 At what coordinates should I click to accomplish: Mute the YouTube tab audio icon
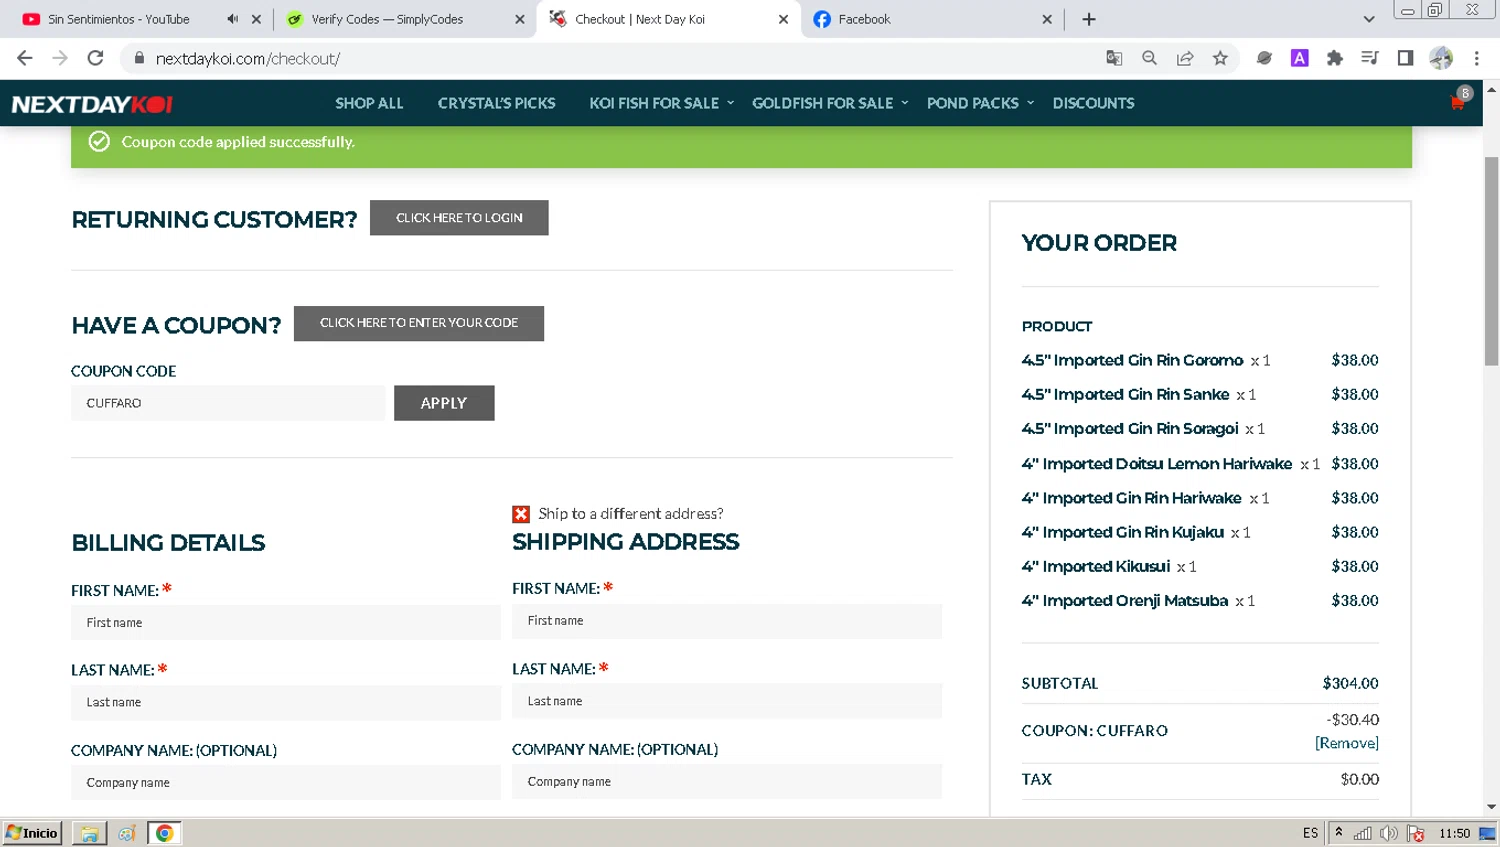pyautogui.click(x=232, y=19)
